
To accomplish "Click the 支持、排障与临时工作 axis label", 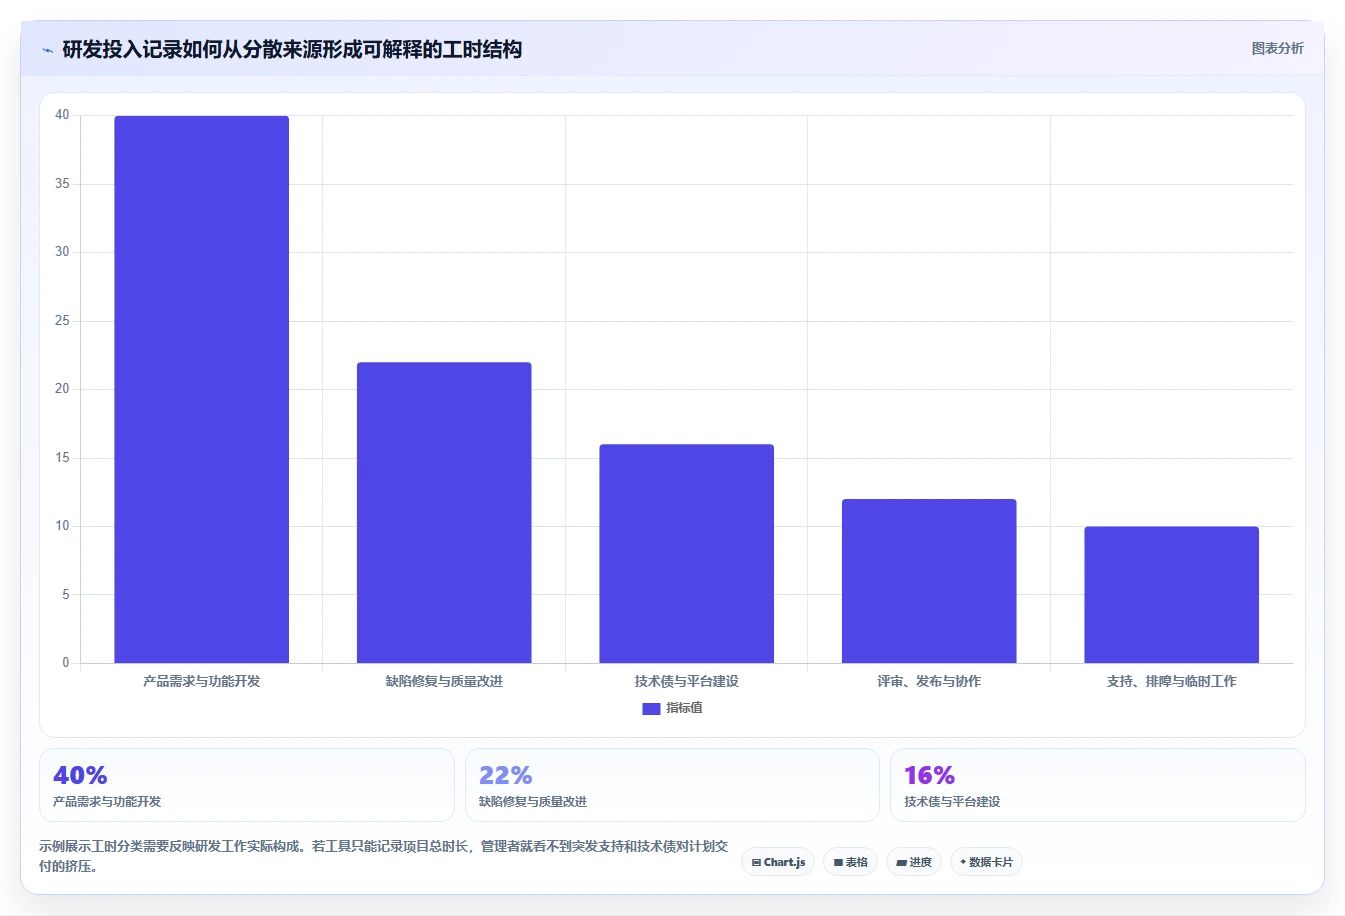I will click(x=1172, y=681).
